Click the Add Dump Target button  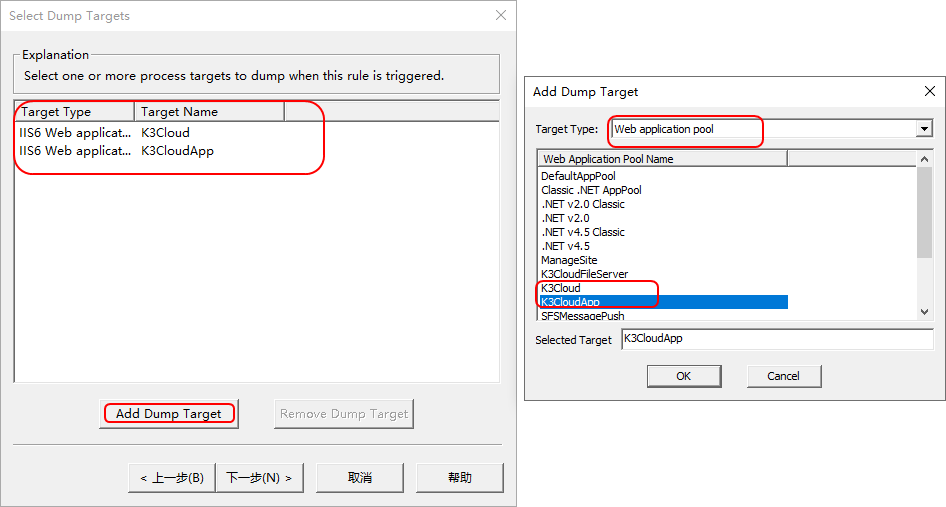pos(169,413)
